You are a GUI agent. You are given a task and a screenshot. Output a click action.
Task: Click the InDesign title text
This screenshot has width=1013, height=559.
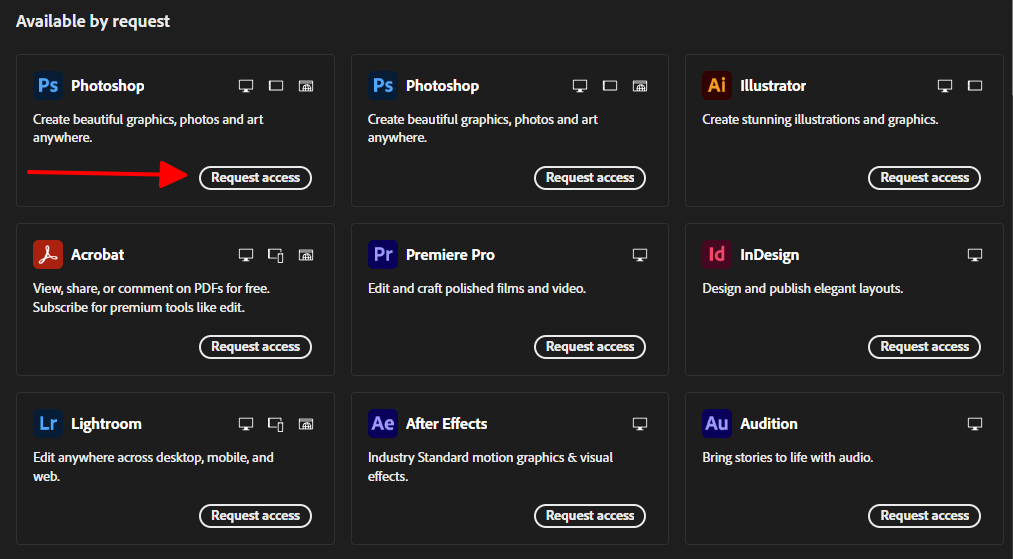click(x=769, y=255)
